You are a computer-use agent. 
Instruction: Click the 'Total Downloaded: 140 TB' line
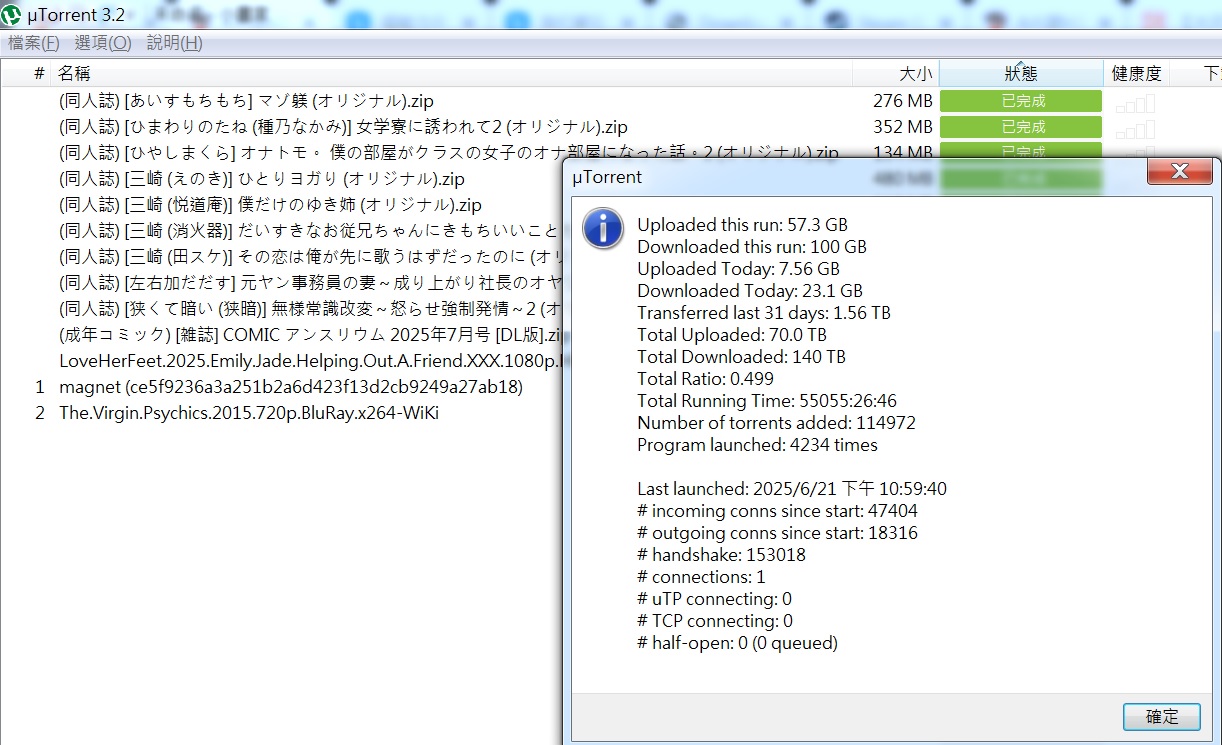pos(740,357)
